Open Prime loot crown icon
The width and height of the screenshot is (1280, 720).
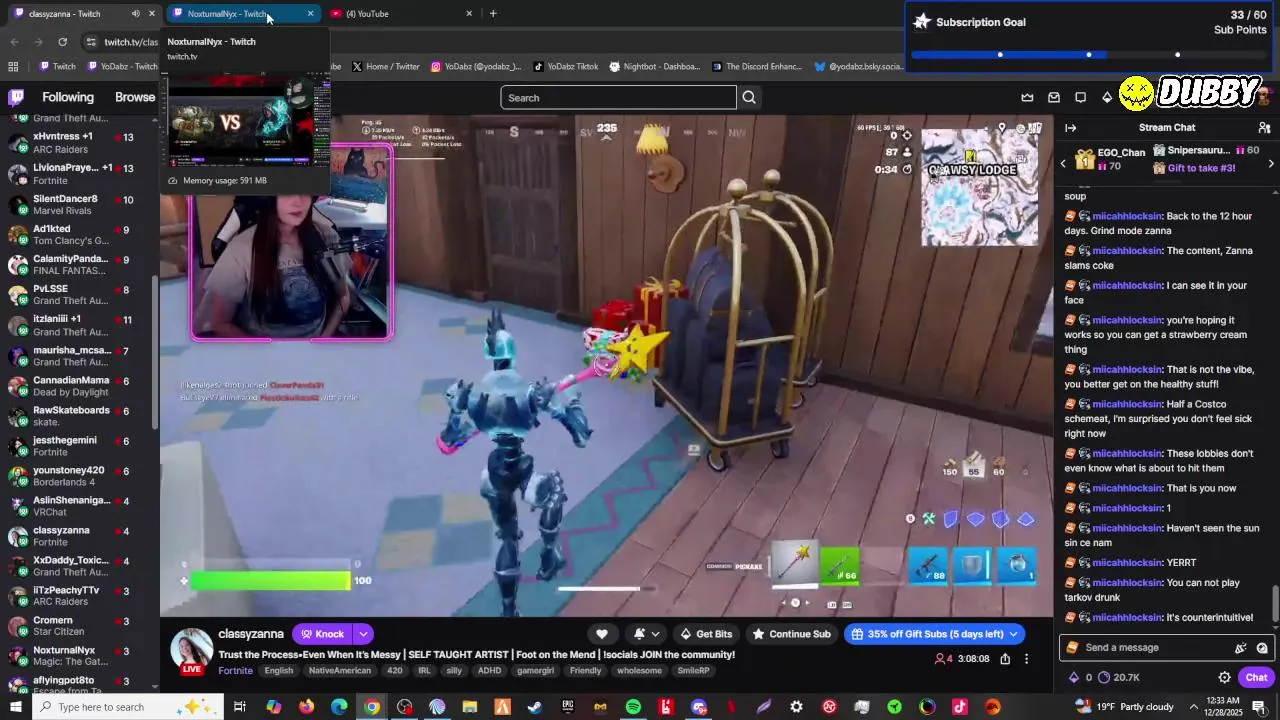point(1027,98)
